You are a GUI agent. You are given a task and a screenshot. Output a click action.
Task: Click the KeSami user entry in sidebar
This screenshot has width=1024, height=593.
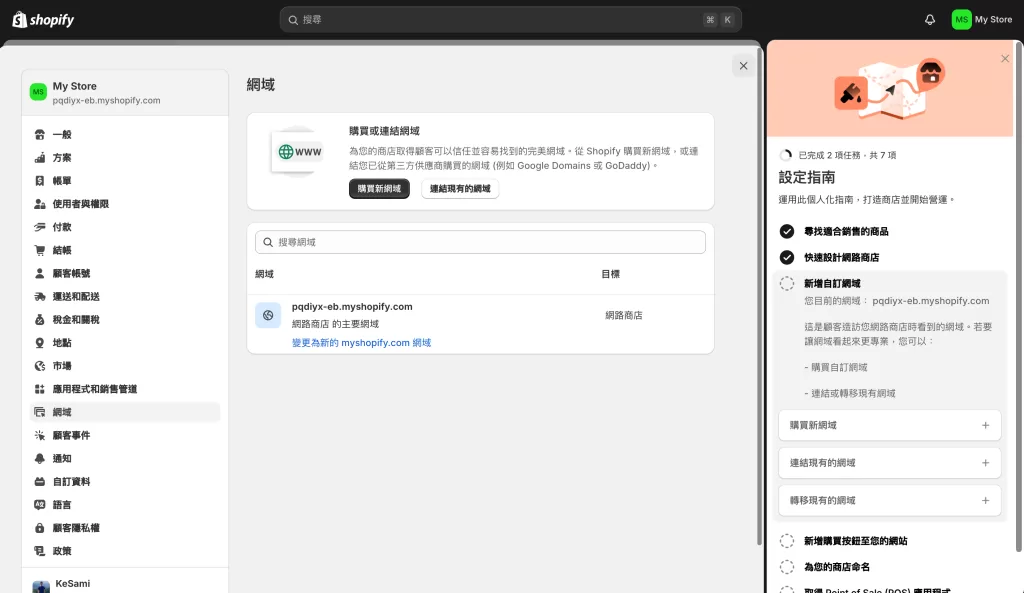pyautogui.click(x=125, y=584)
